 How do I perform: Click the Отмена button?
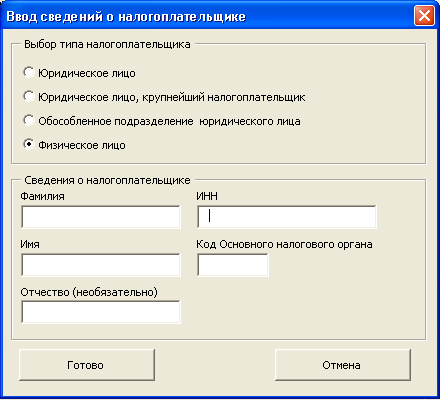point(343,365)
